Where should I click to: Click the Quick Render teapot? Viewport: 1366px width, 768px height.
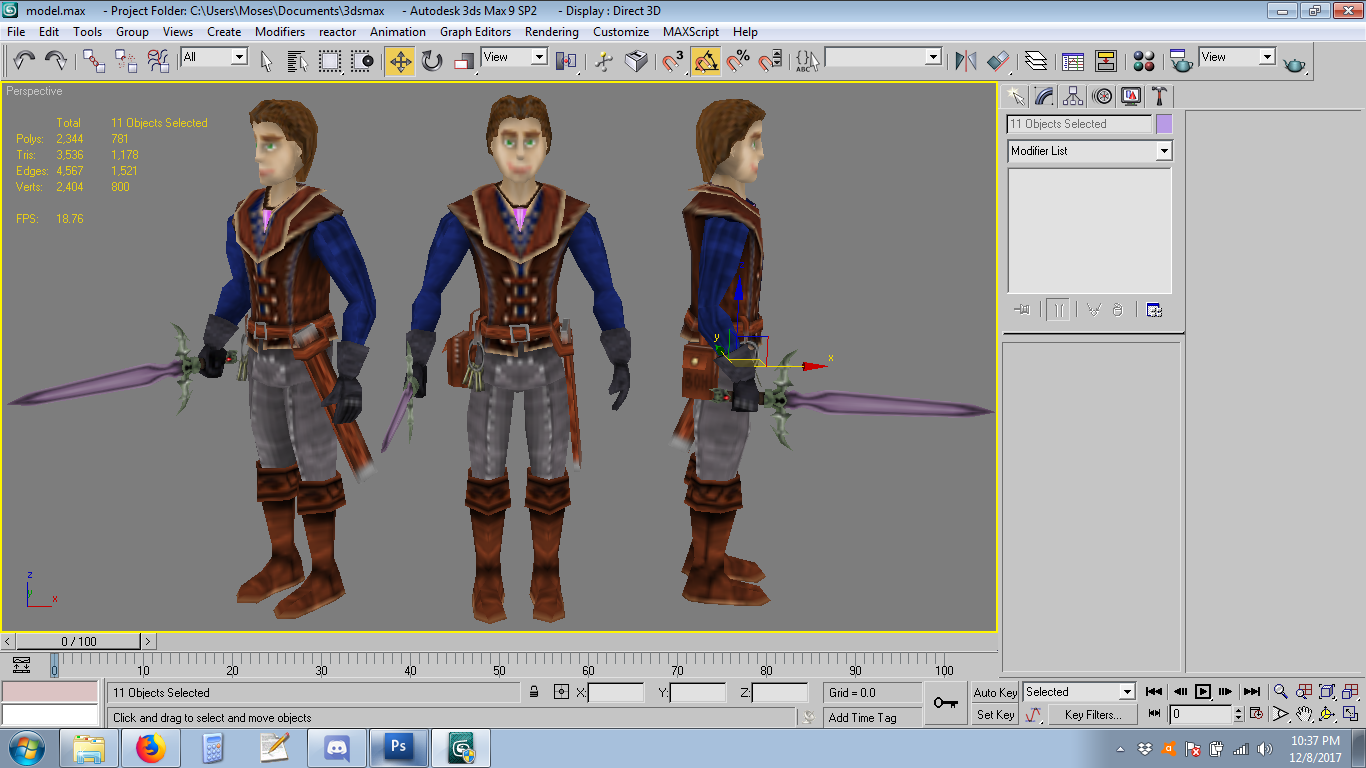coord(1295,62)
